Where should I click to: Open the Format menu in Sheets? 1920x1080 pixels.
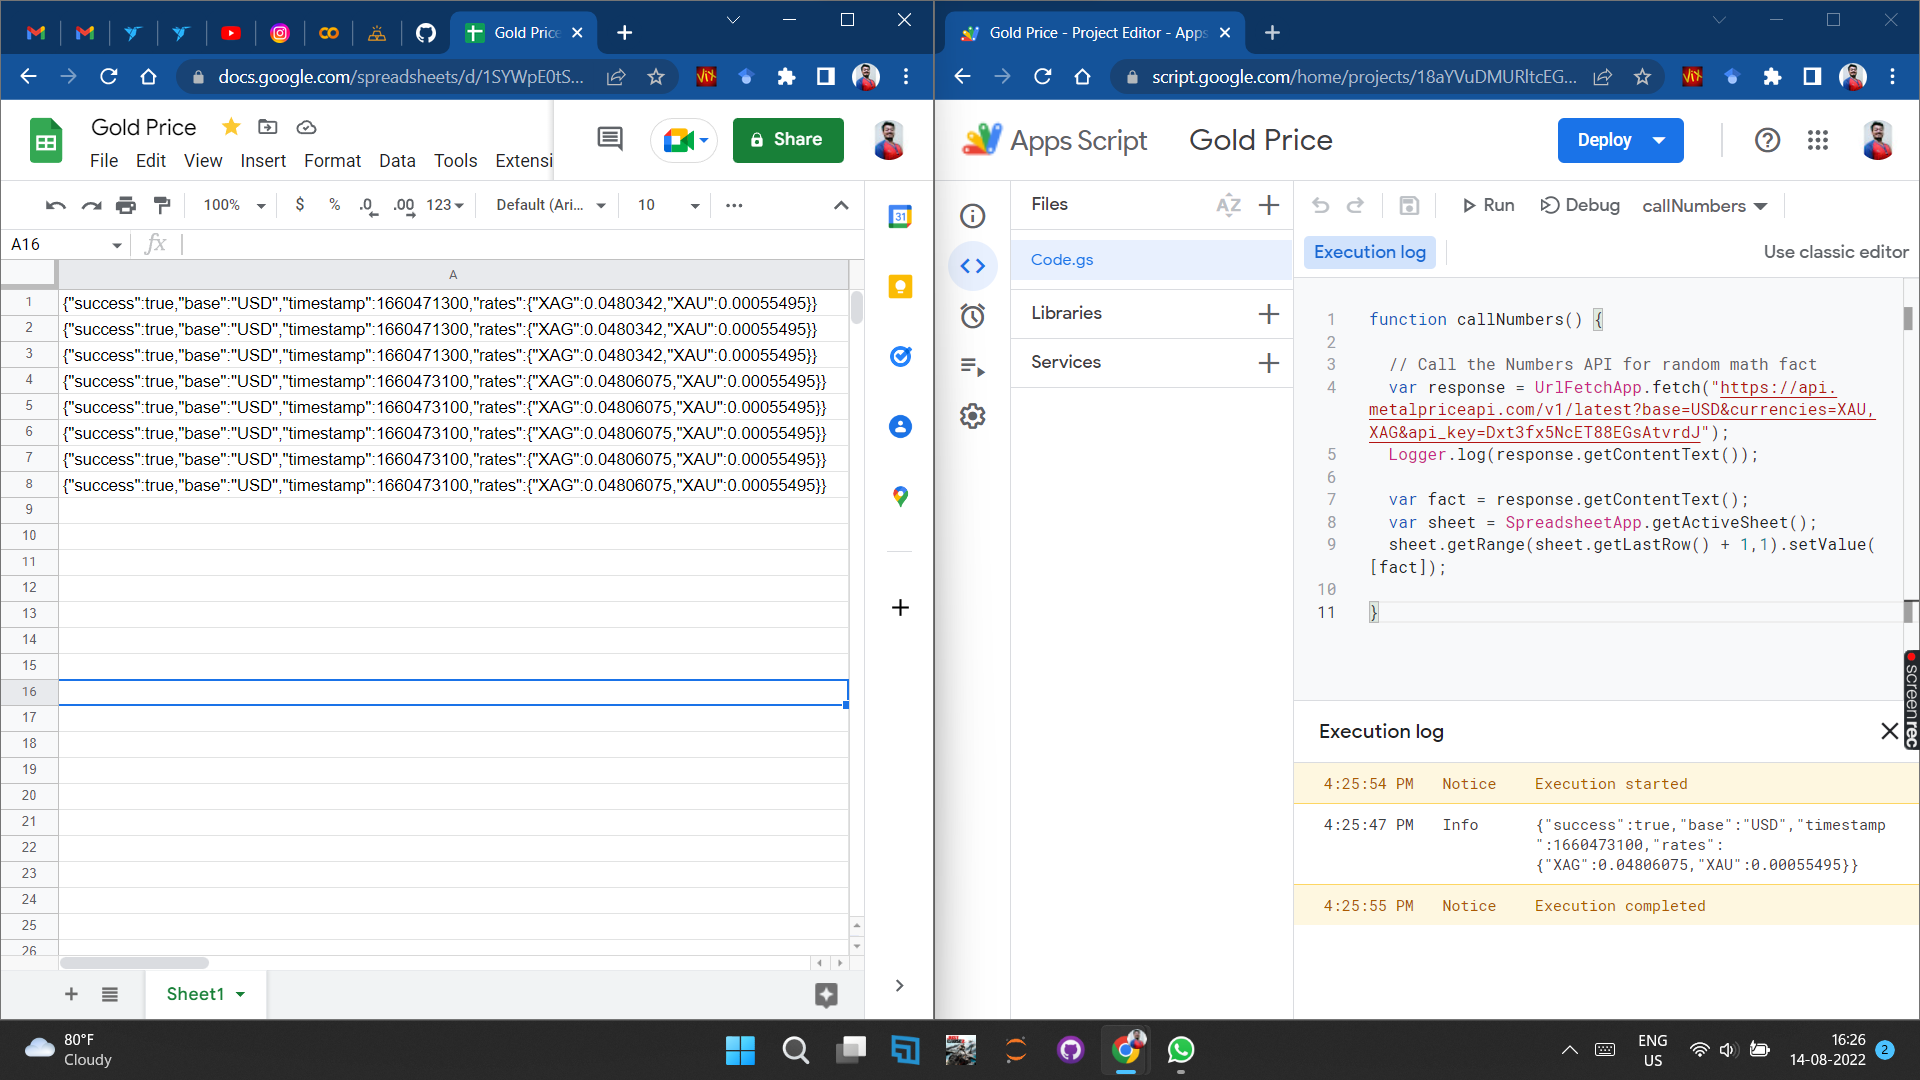[332, 161]
